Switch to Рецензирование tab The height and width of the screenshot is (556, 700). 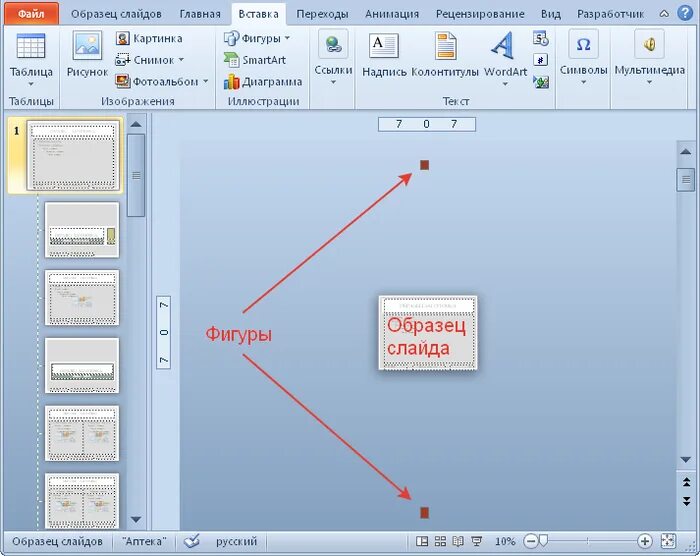(480, 14)
